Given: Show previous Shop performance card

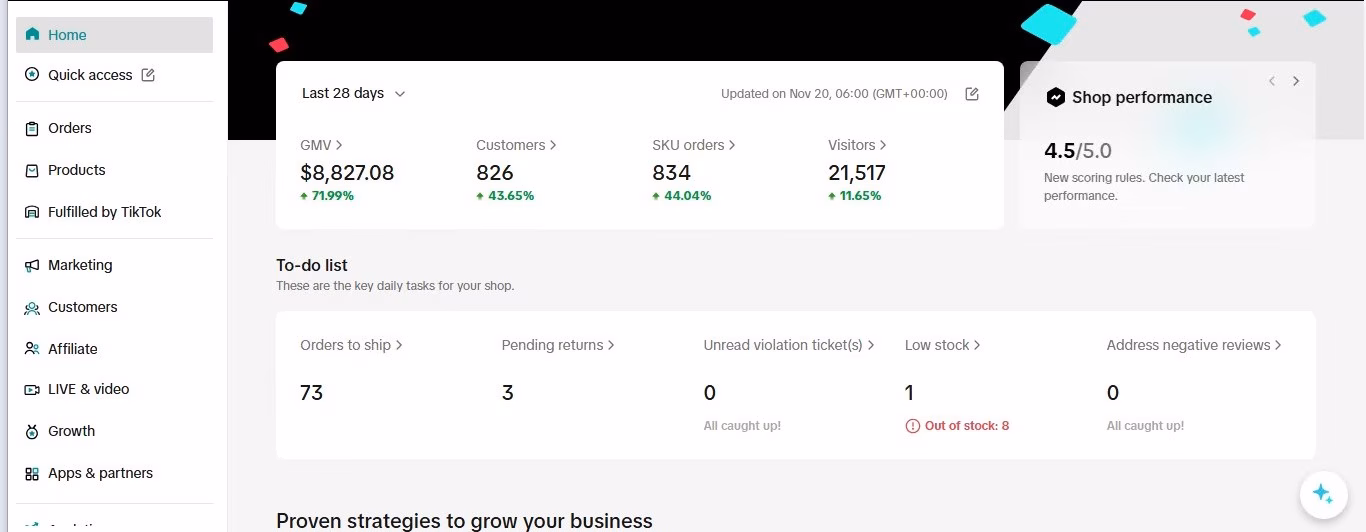Looking at the screenshot, I should pyautogui.click(x=1272, y=81).
